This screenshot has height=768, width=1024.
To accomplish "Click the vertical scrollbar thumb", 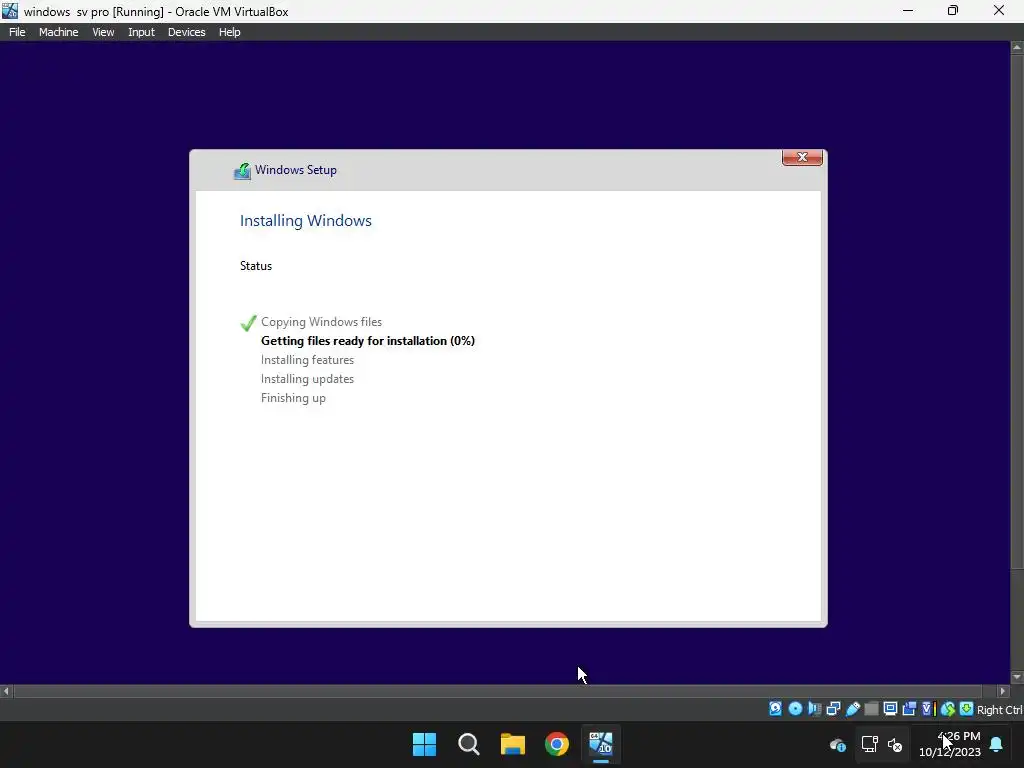I will (1017, 311).
